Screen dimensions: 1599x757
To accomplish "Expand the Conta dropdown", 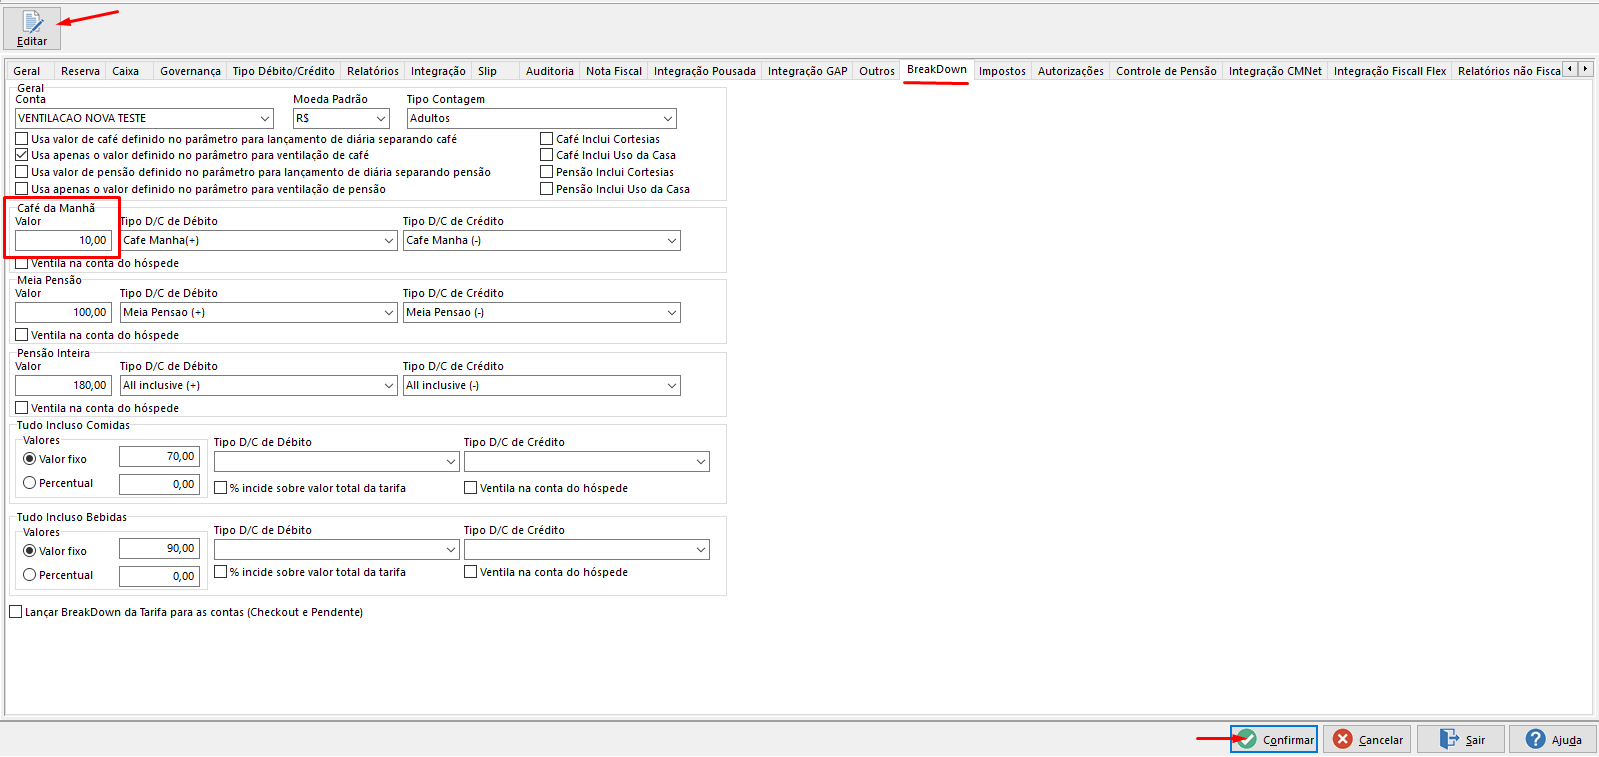I will [265, 118].
